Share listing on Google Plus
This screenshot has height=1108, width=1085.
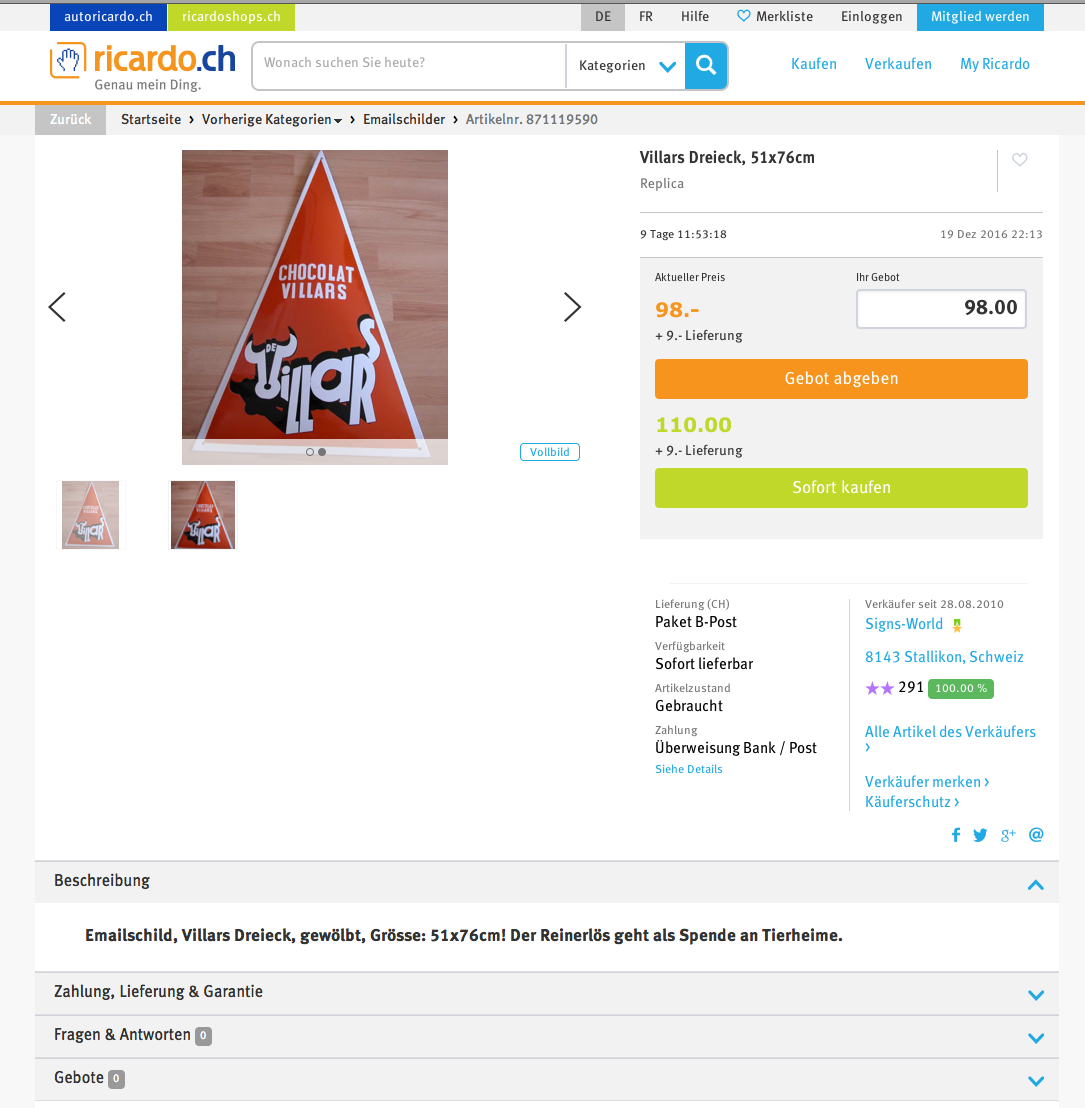click(1008, 835)
